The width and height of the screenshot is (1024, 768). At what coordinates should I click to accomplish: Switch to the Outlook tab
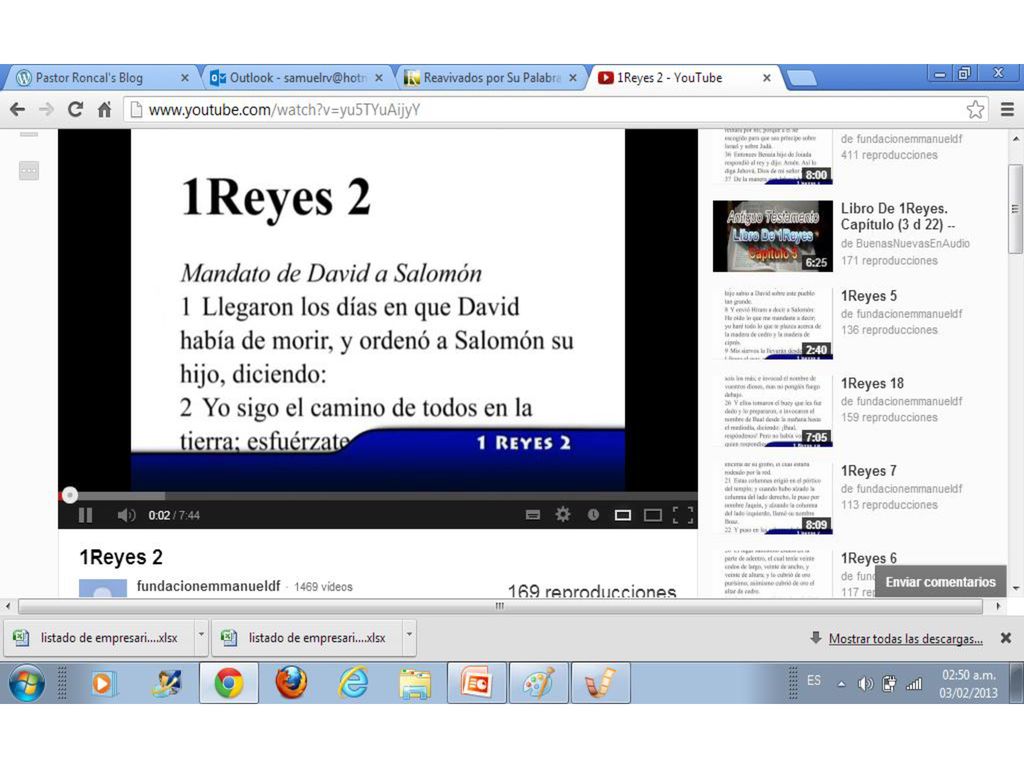click(x=296, y=78)
